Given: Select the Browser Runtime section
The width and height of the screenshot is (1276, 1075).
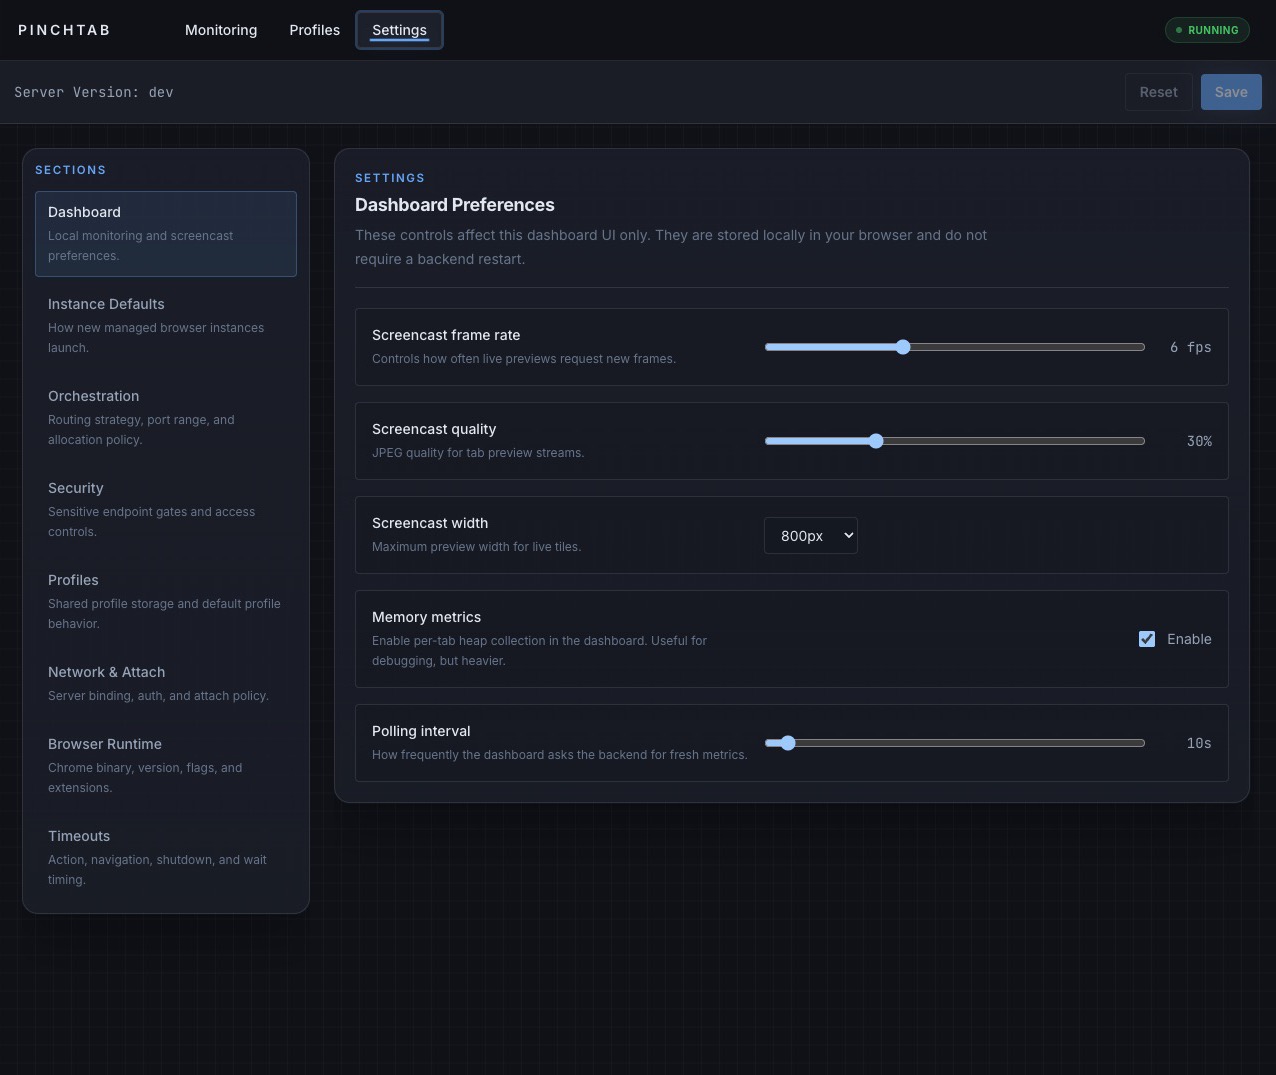Looking at the screenshot, I should (x=165, y=764).
